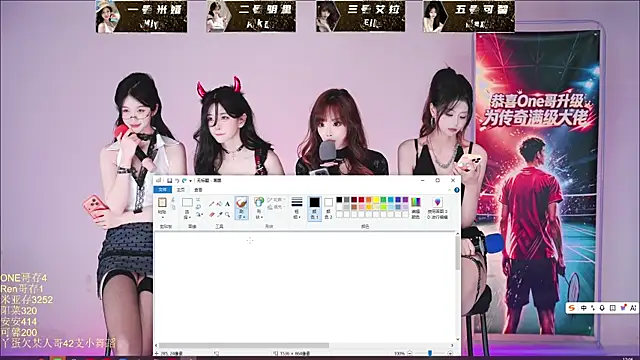Pick the red color swatch

(361, 200)
